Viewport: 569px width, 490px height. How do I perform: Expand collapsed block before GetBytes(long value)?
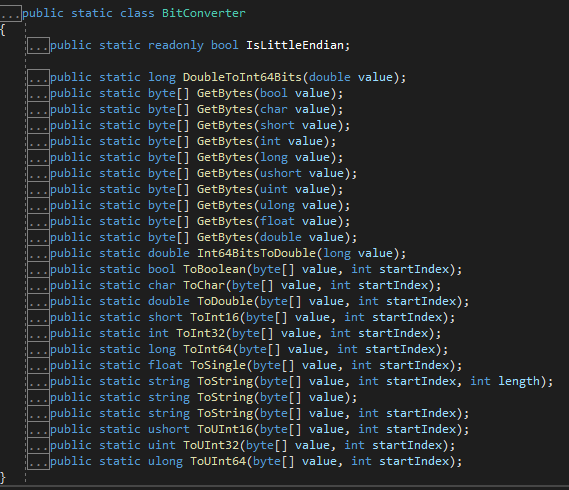38,157
